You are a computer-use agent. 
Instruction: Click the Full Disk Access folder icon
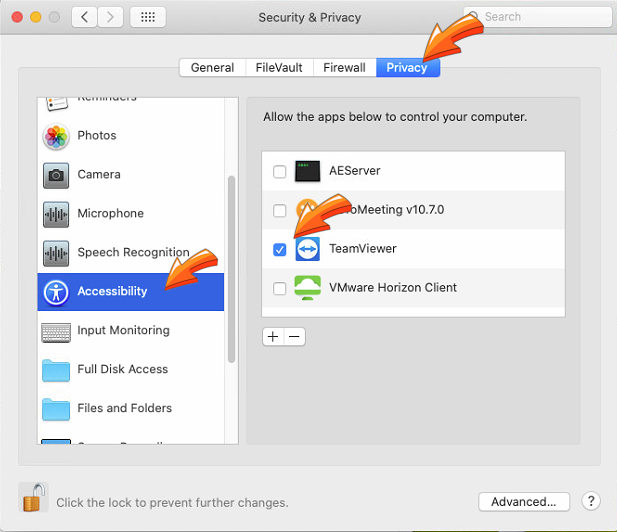56,370
